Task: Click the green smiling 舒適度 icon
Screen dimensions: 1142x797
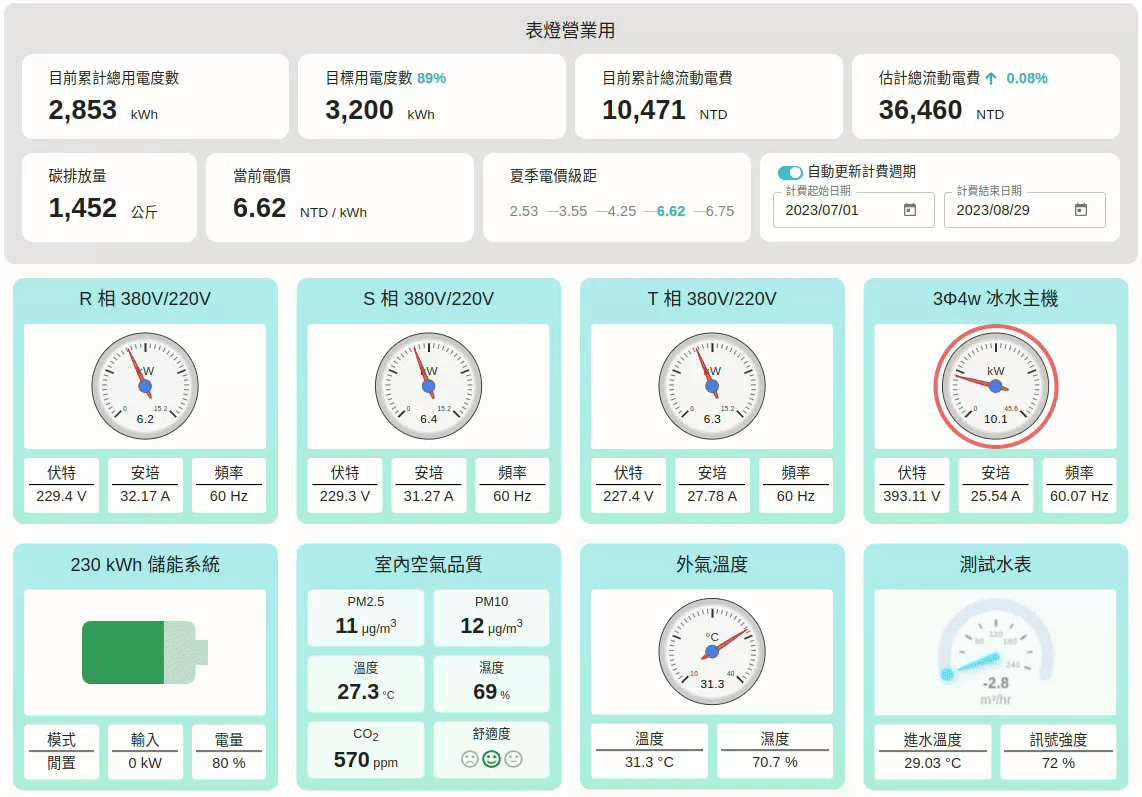Action: 492,759
